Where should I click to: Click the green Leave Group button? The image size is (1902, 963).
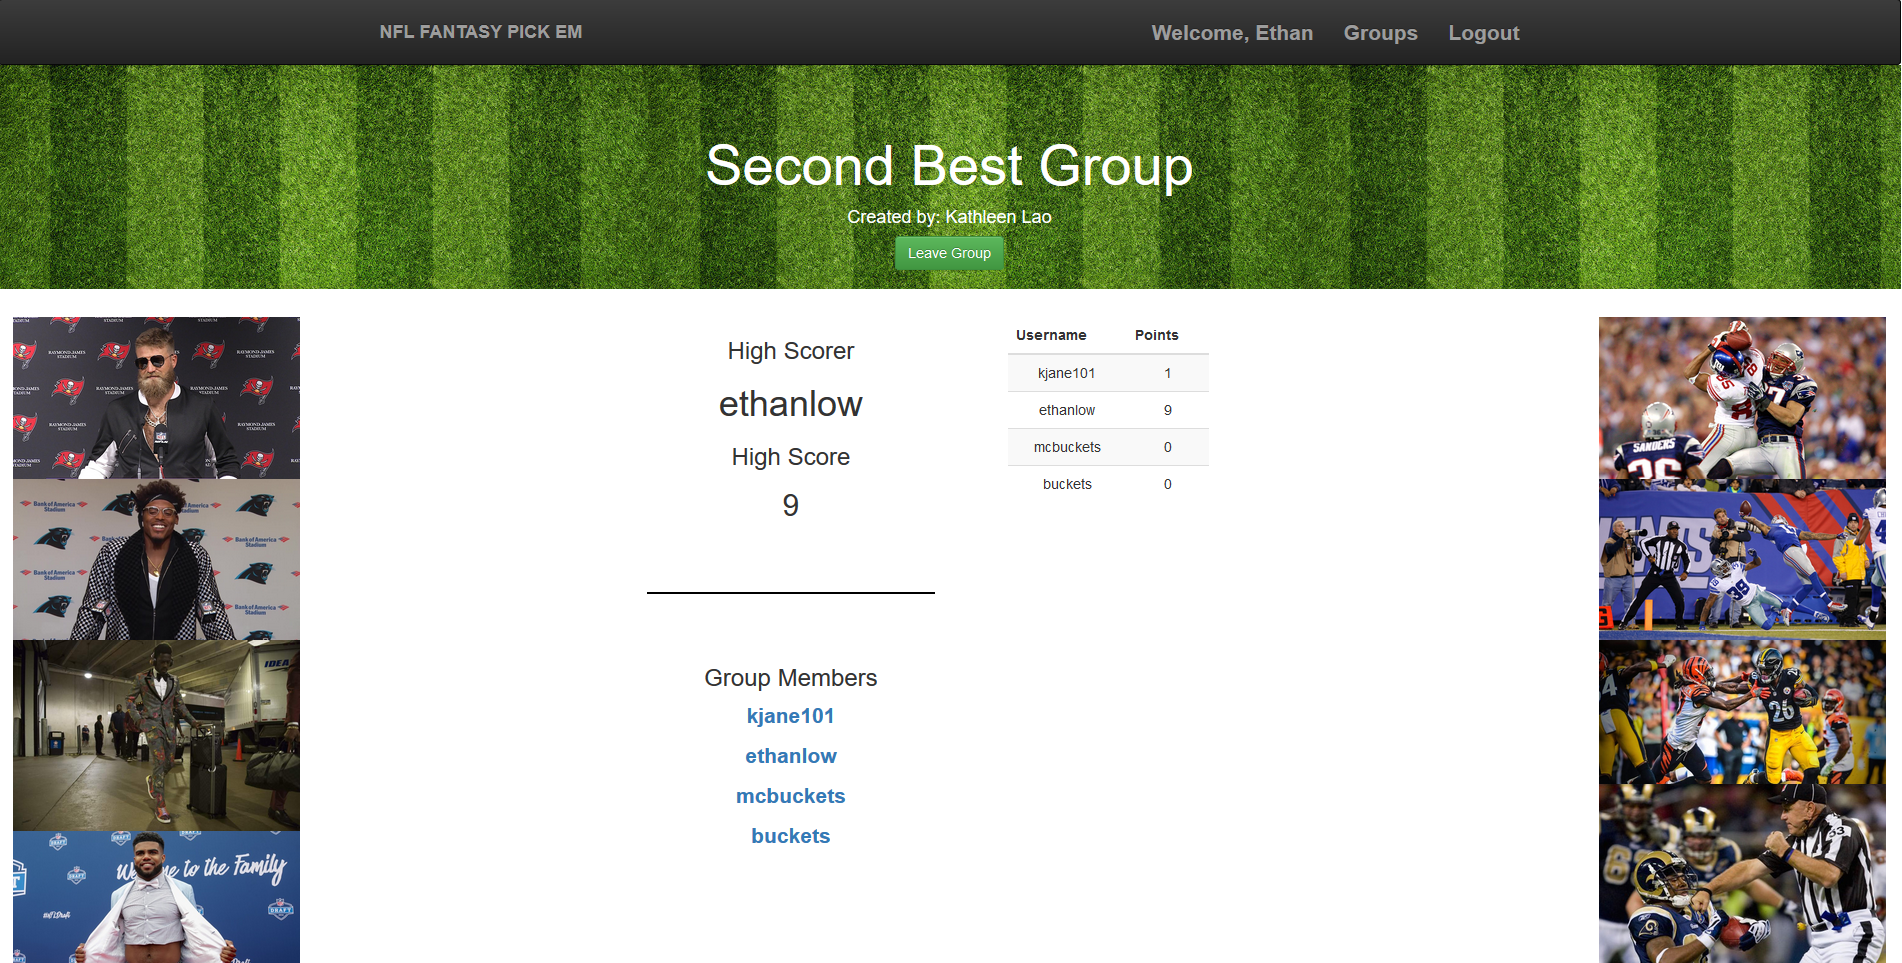949,253
